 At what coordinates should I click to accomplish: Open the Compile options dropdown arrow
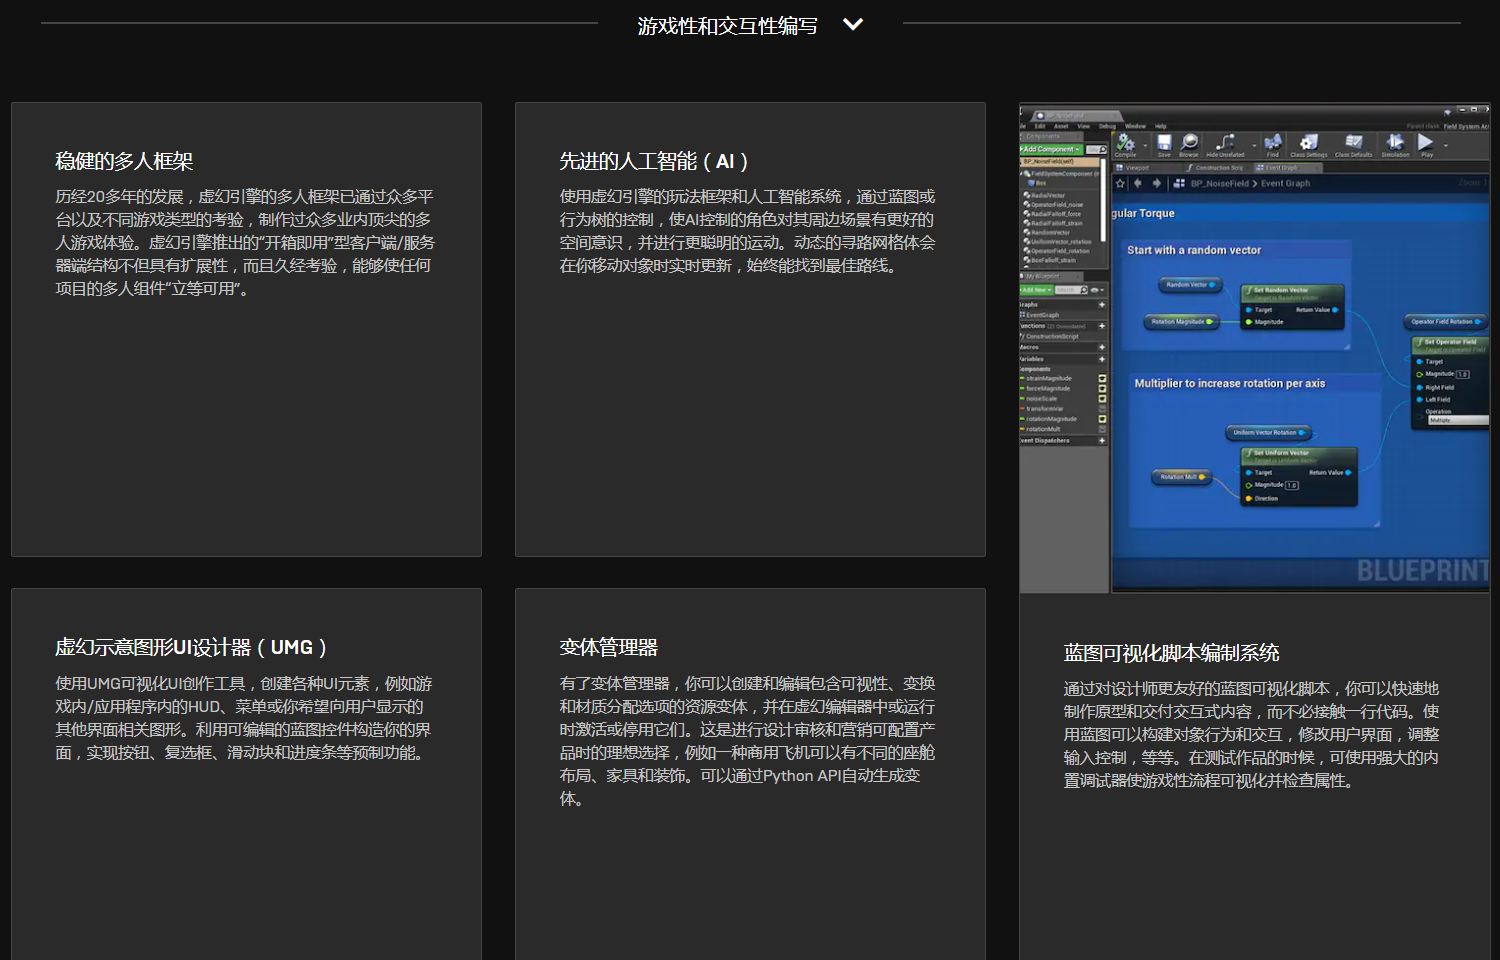(x=1145, y=146)
